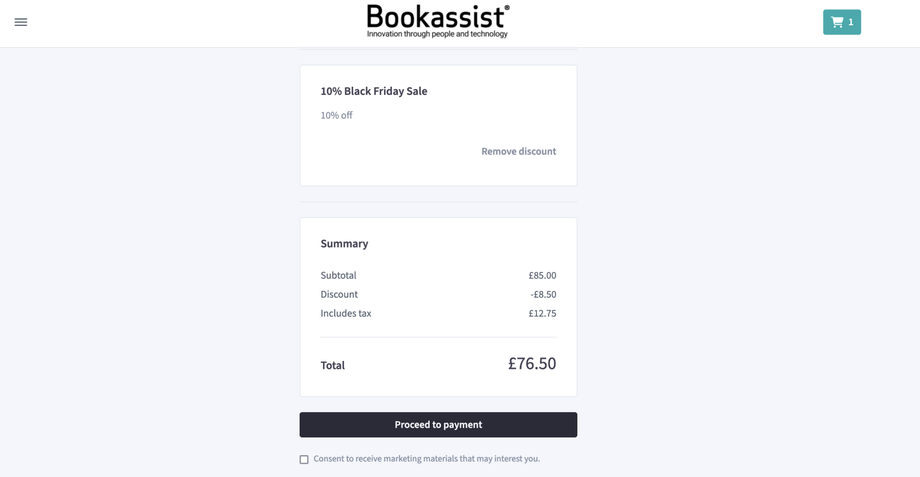Click the Summary heading
920x477 pixels.
(344, 243)
